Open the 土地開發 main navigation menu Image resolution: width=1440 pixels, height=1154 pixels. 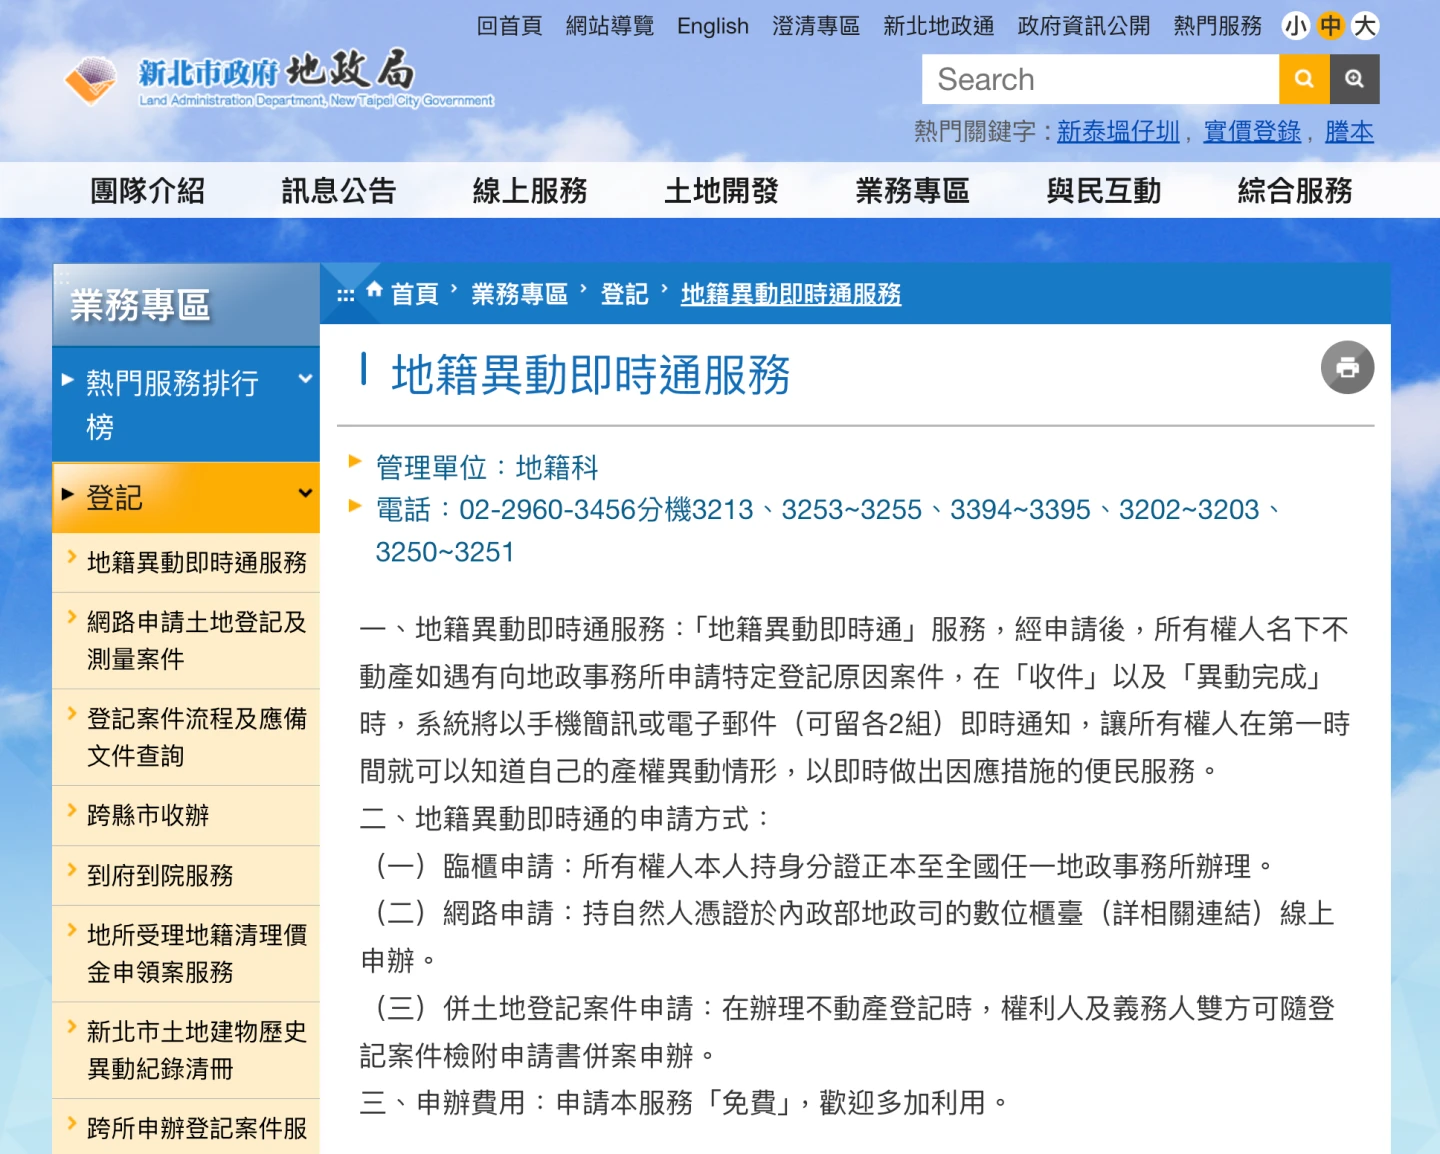pos(721,190)
